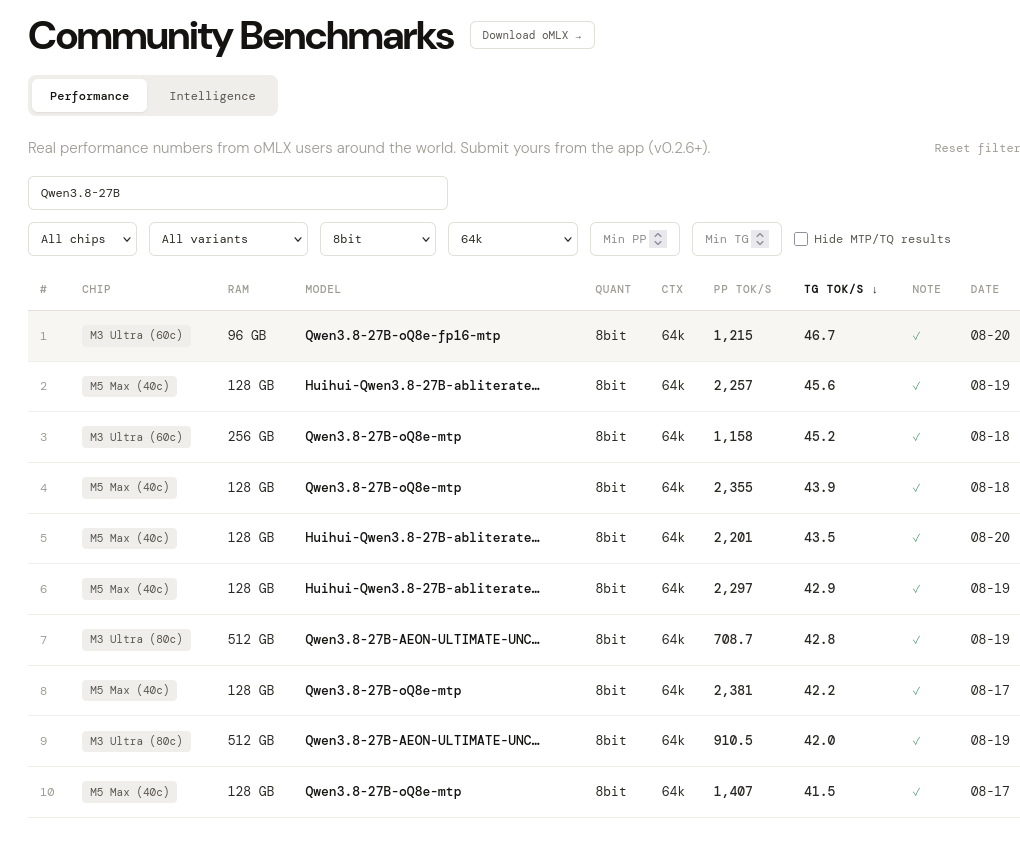Enable Hide MTP/TQ results checkbox

pyautogui.click(x=801, y=239)
